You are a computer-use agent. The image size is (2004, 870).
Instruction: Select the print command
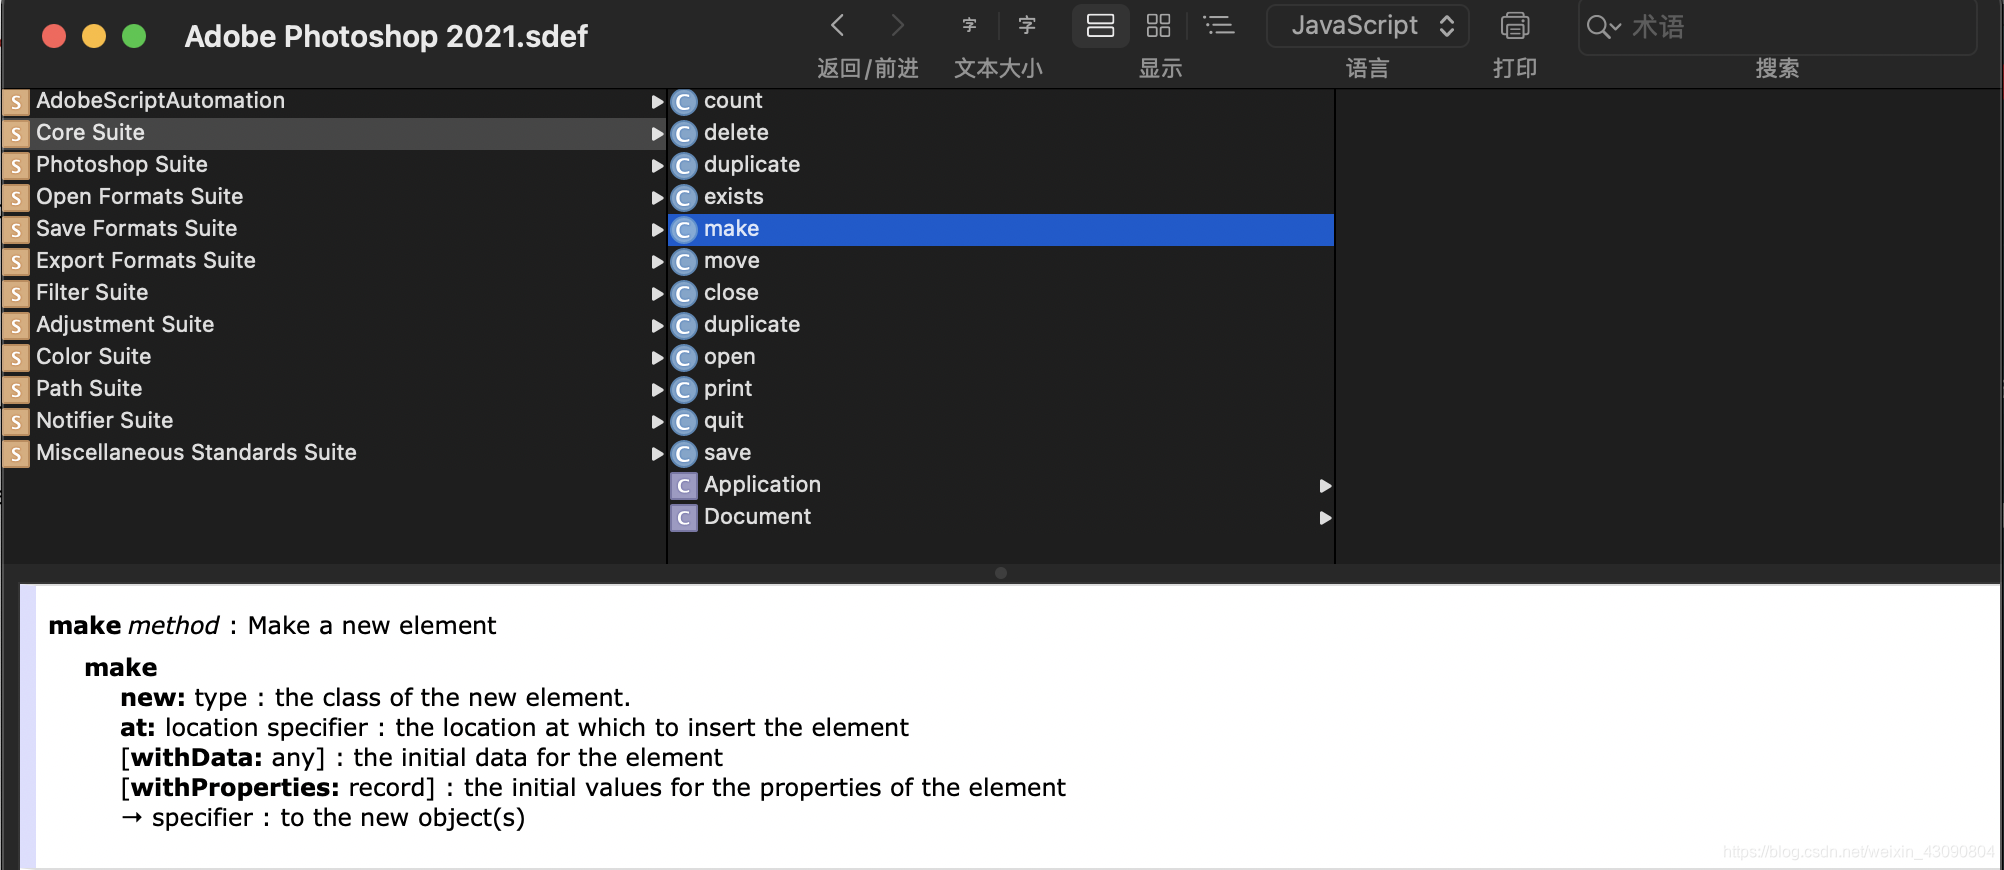(1001, 389)
